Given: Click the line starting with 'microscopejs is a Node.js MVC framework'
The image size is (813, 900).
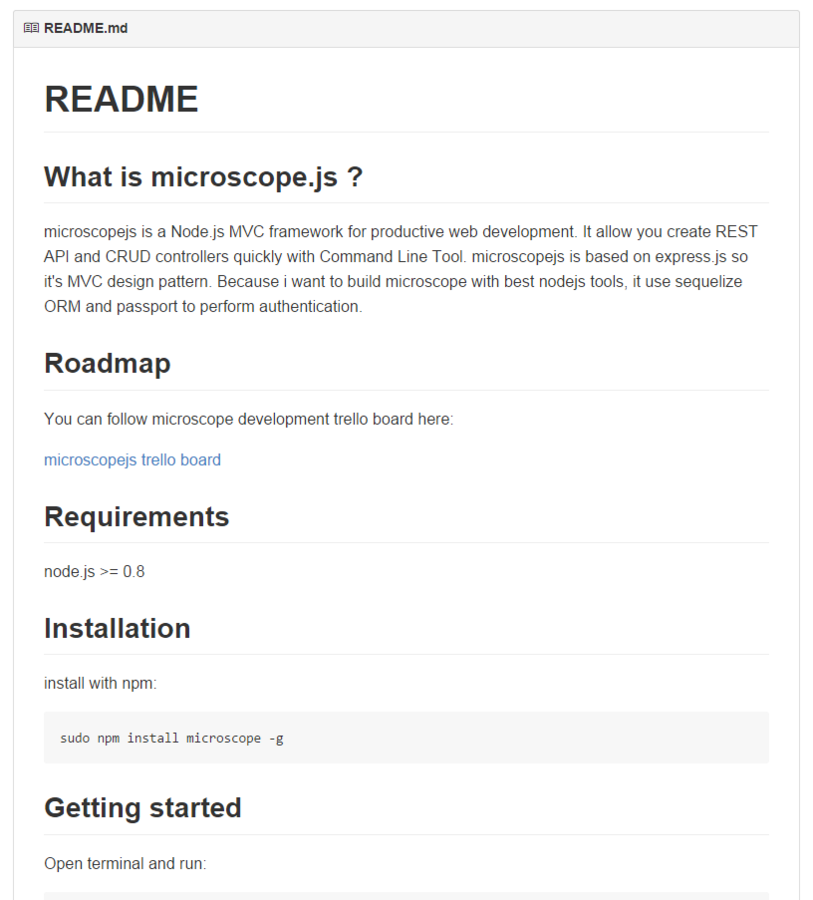Looking at the screenshot, I should 401,232.
